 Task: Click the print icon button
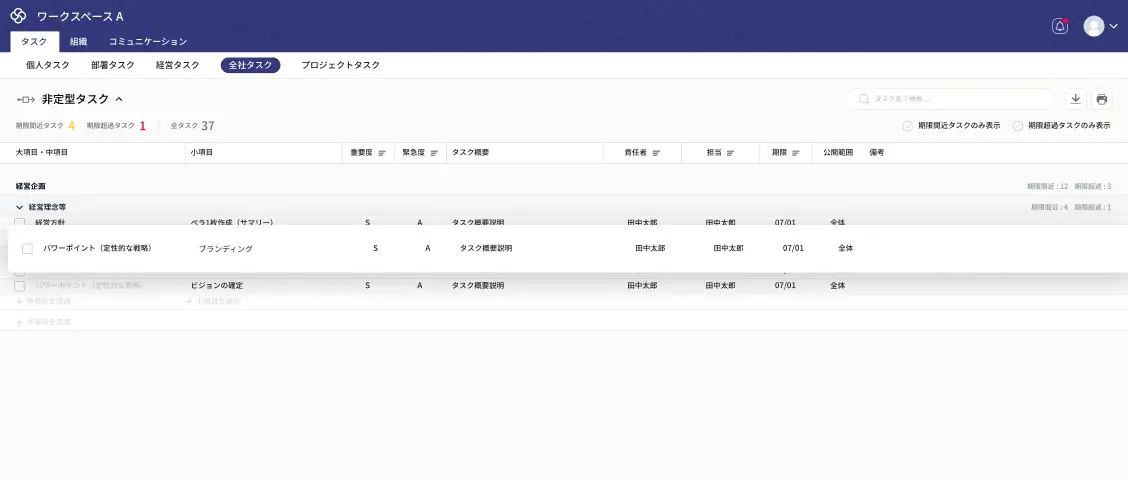(1101, 99)
